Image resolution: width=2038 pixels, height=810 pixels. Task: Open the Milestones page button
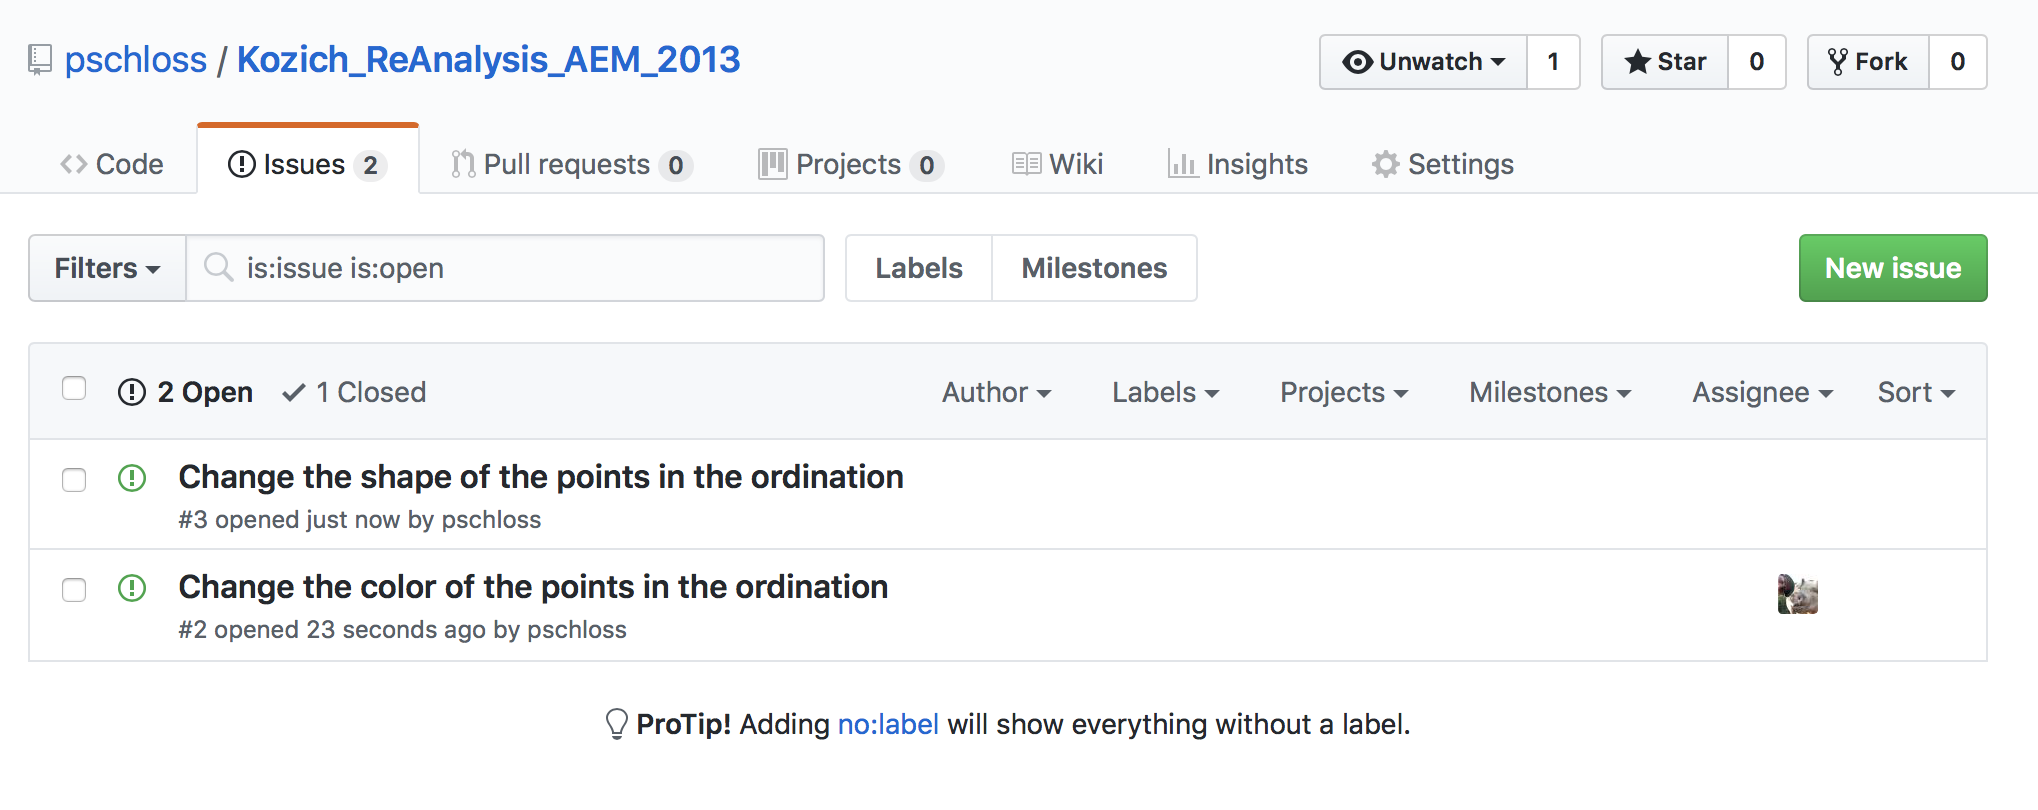[1094, 268]
